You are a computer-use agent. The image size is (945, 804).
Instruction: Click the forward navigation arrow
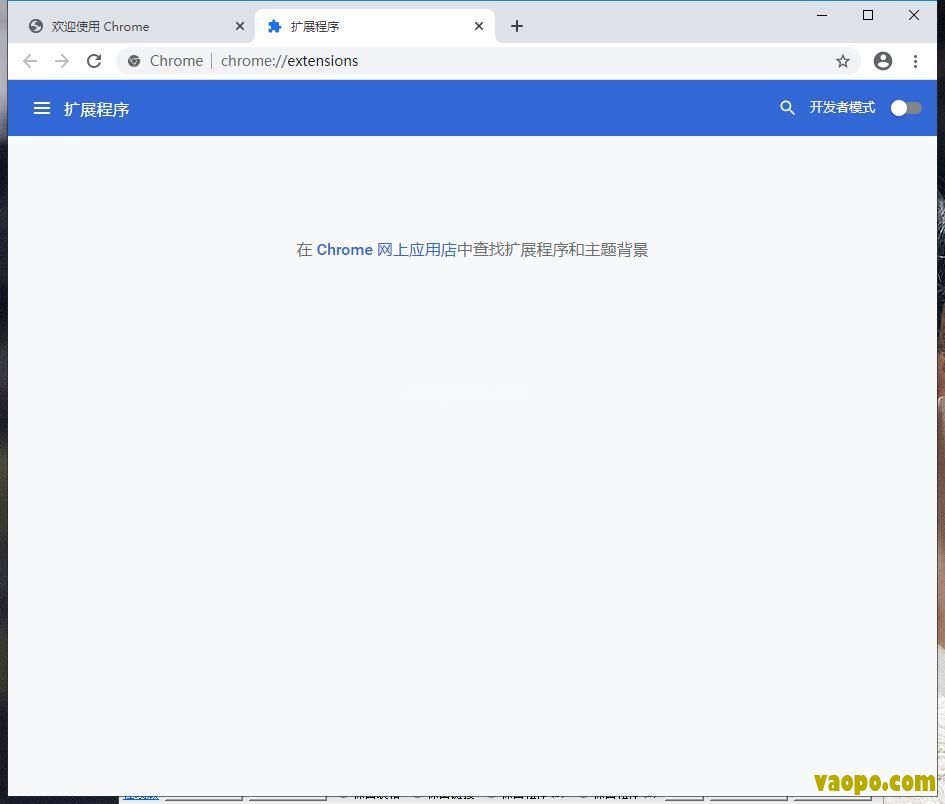61,60
